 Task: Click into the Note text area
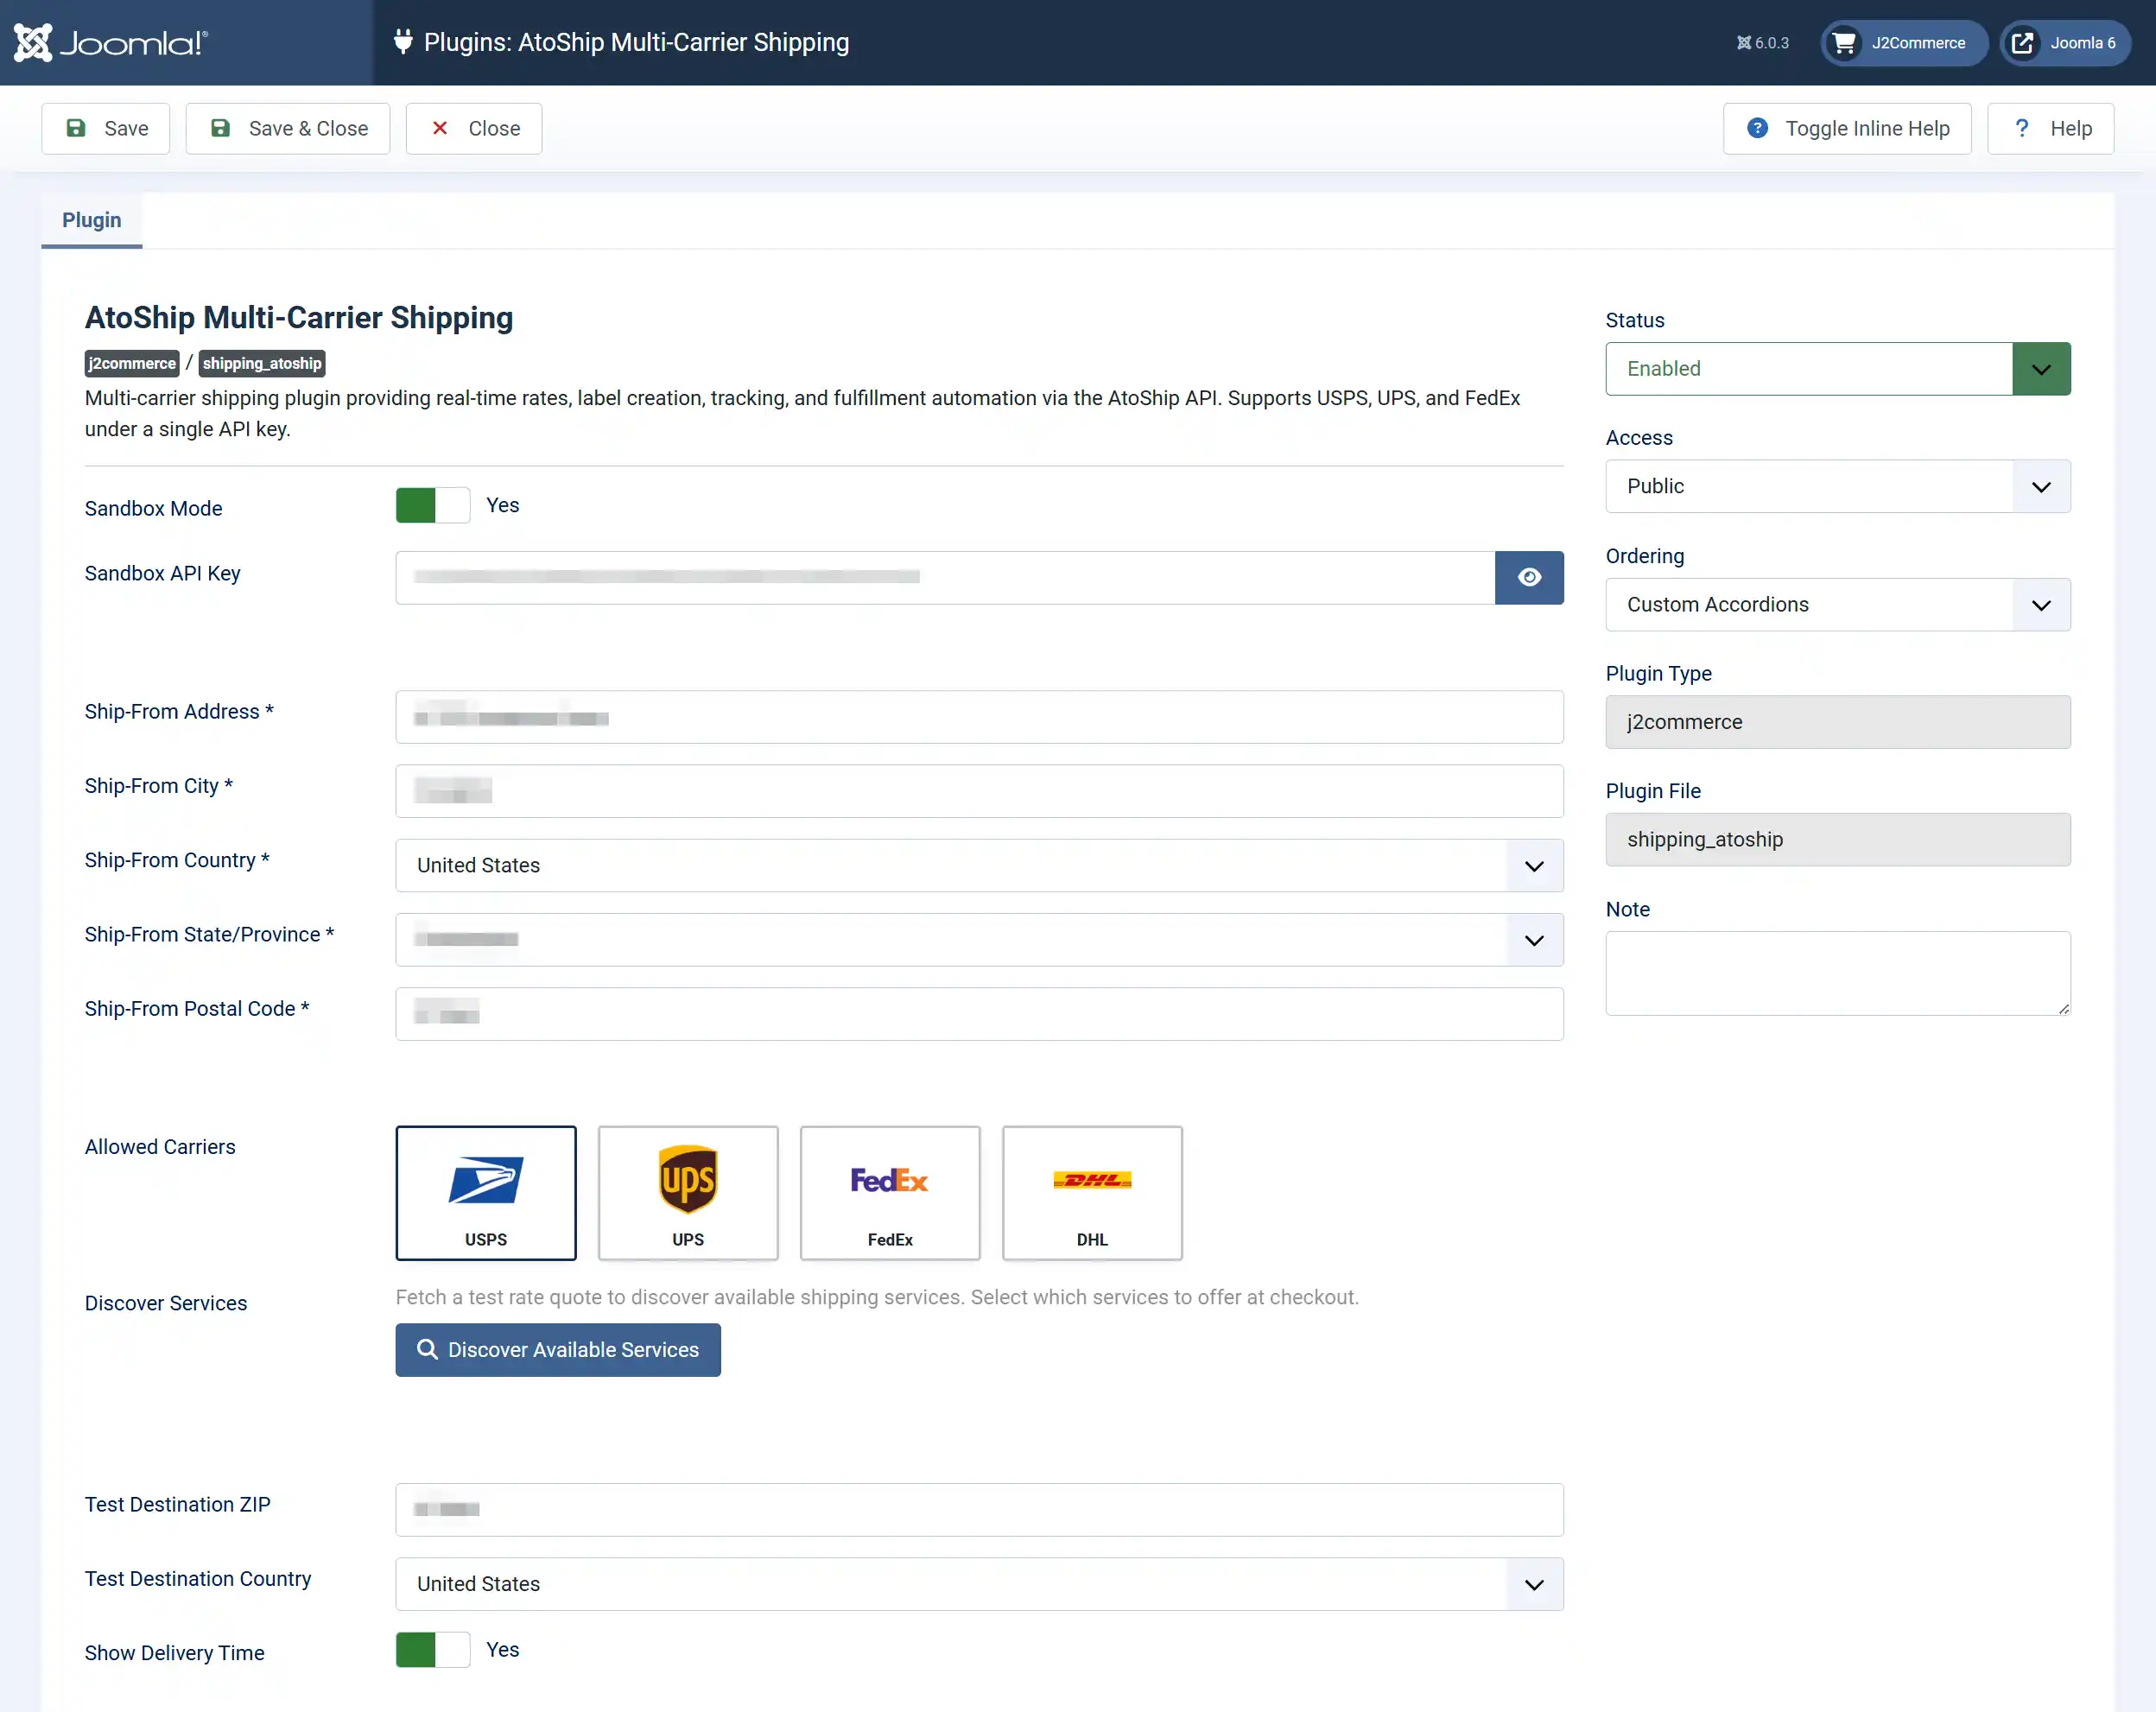1838,973
